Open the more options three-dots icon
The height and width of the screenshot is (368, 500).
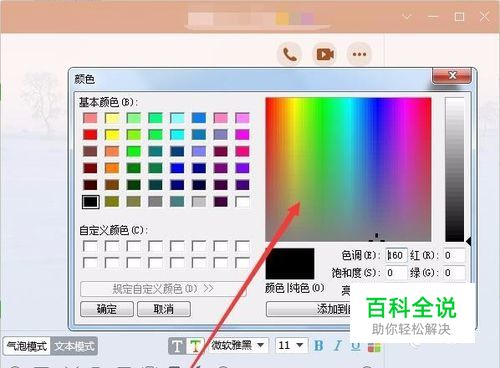359,54
